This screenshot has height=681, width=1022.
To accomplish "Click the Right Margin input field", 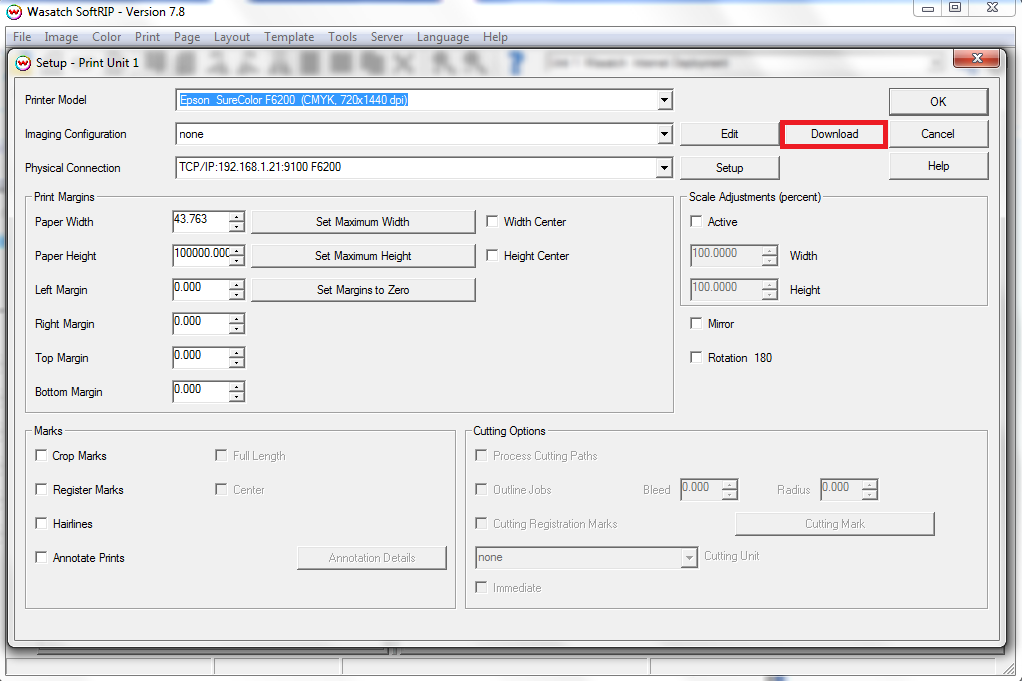I will [201, 323].
